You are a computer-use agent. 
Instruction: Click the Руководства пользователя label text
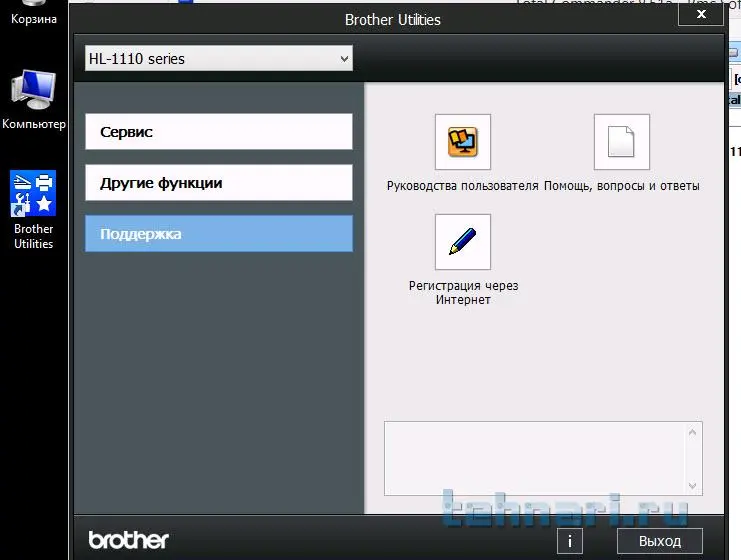point(463,186)
